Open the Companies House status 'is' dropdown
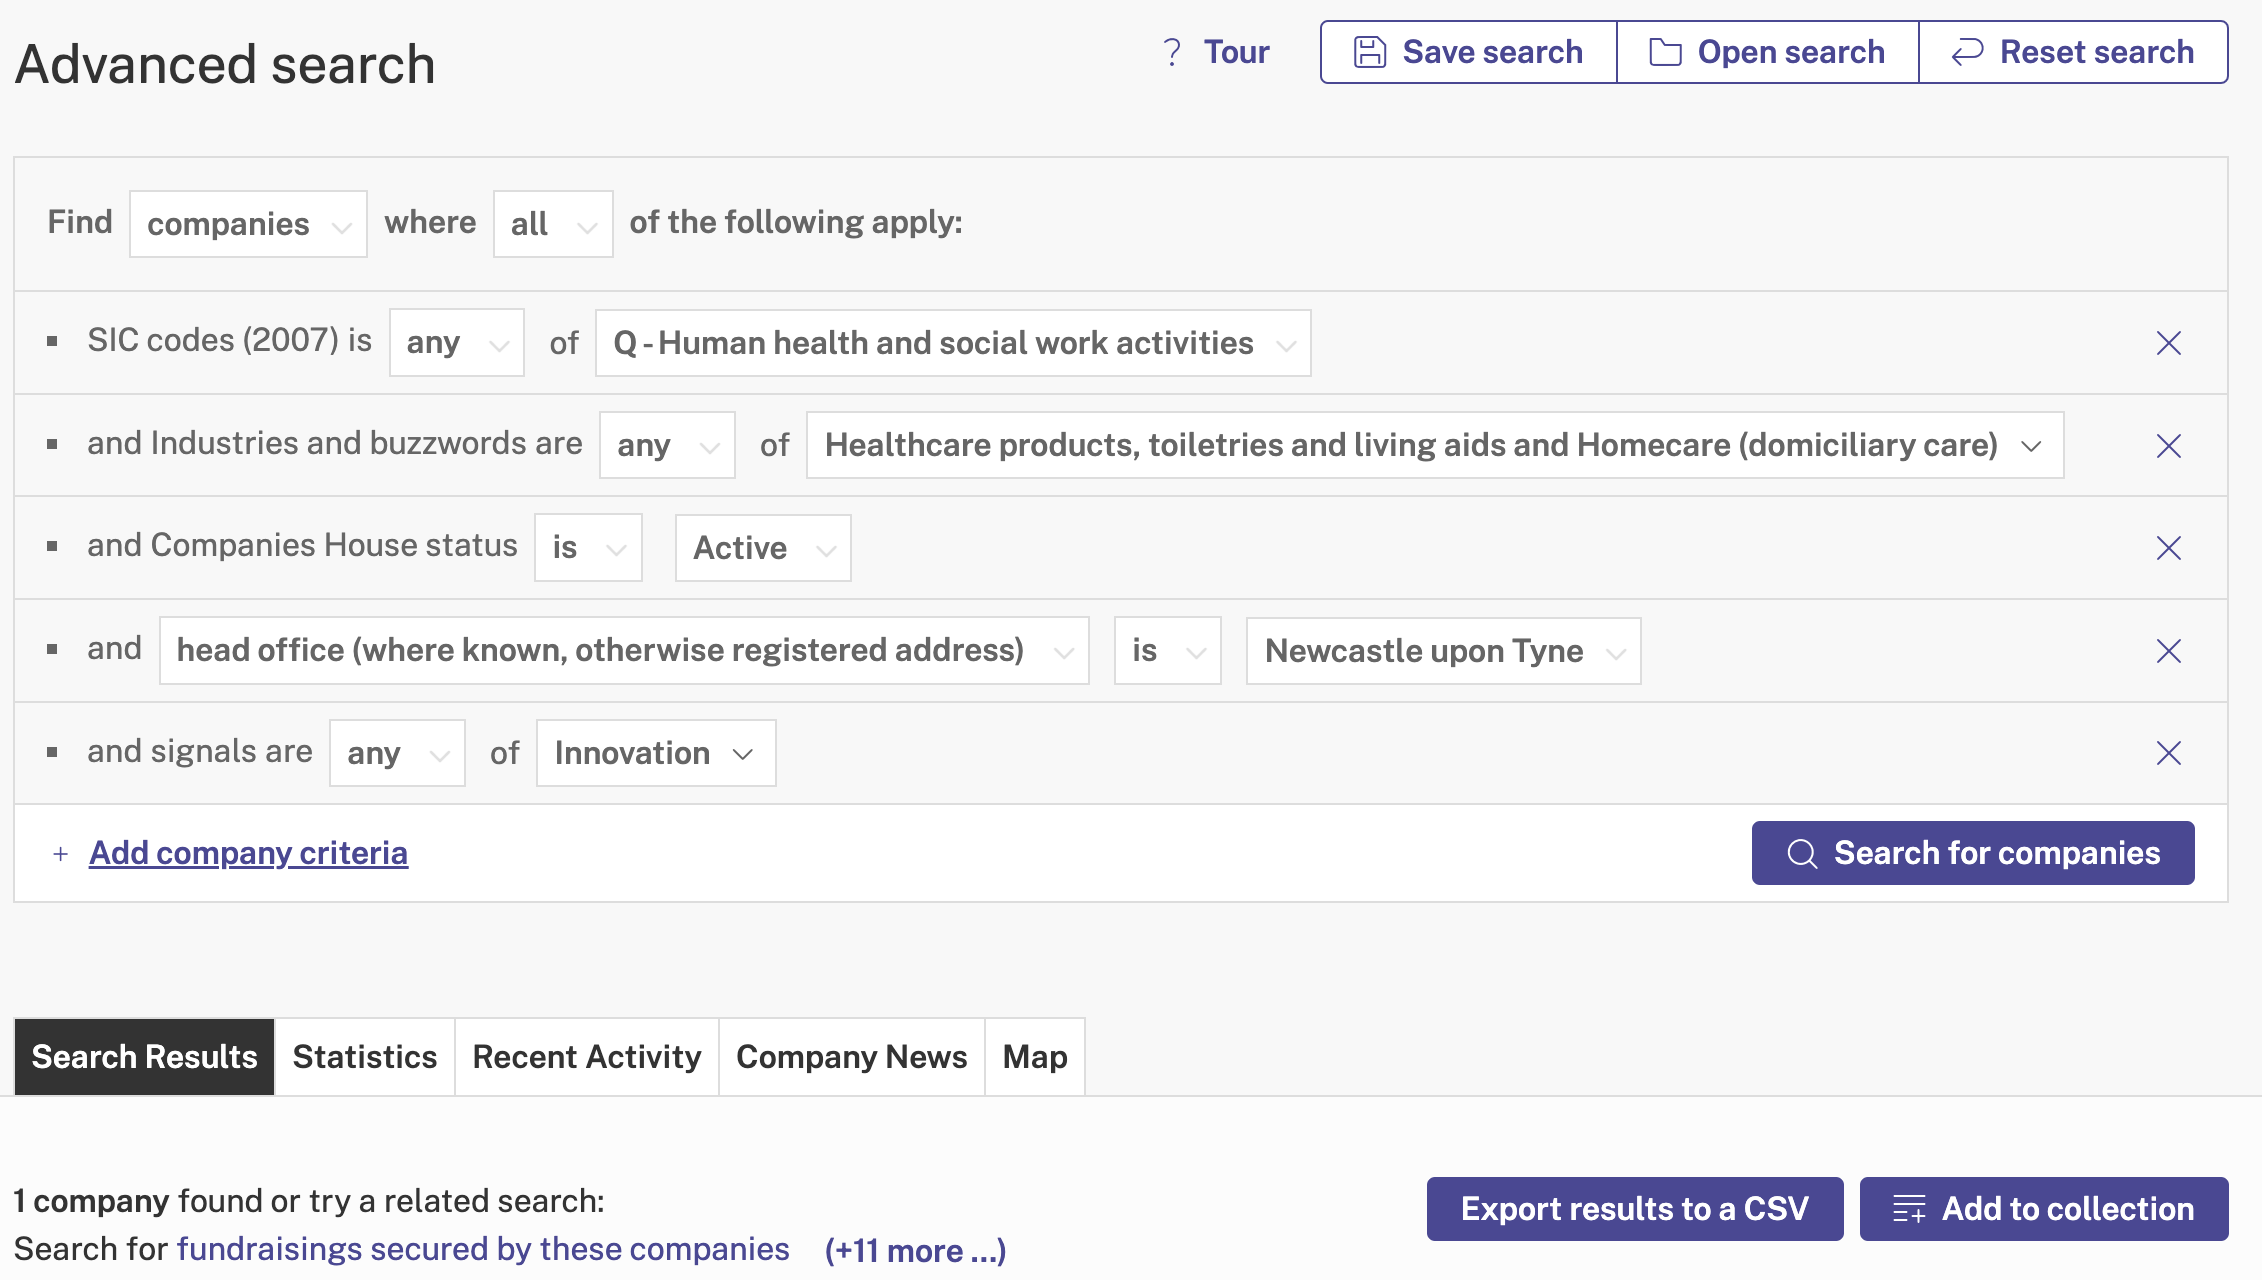This screenshot has width=2262, height=1280. 588,548
